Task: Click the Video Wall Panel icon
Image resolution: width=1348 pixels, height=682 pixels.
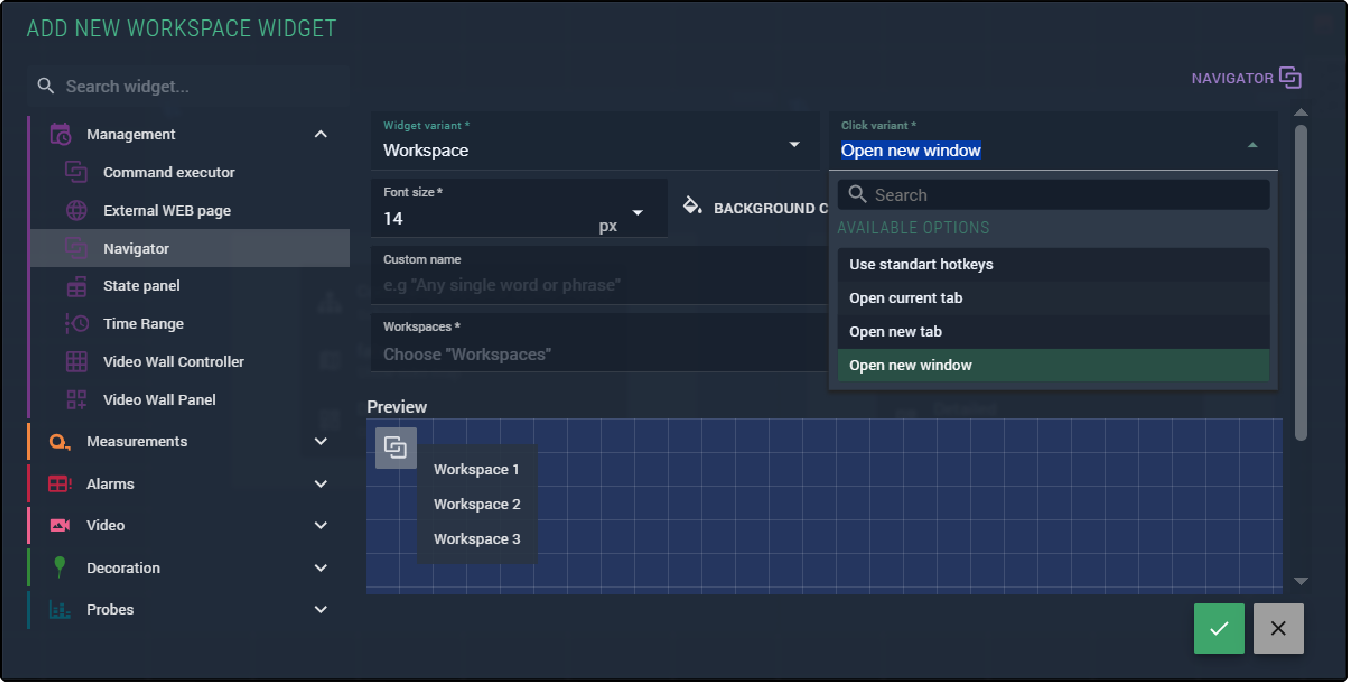Action: [x=77, y=400]
